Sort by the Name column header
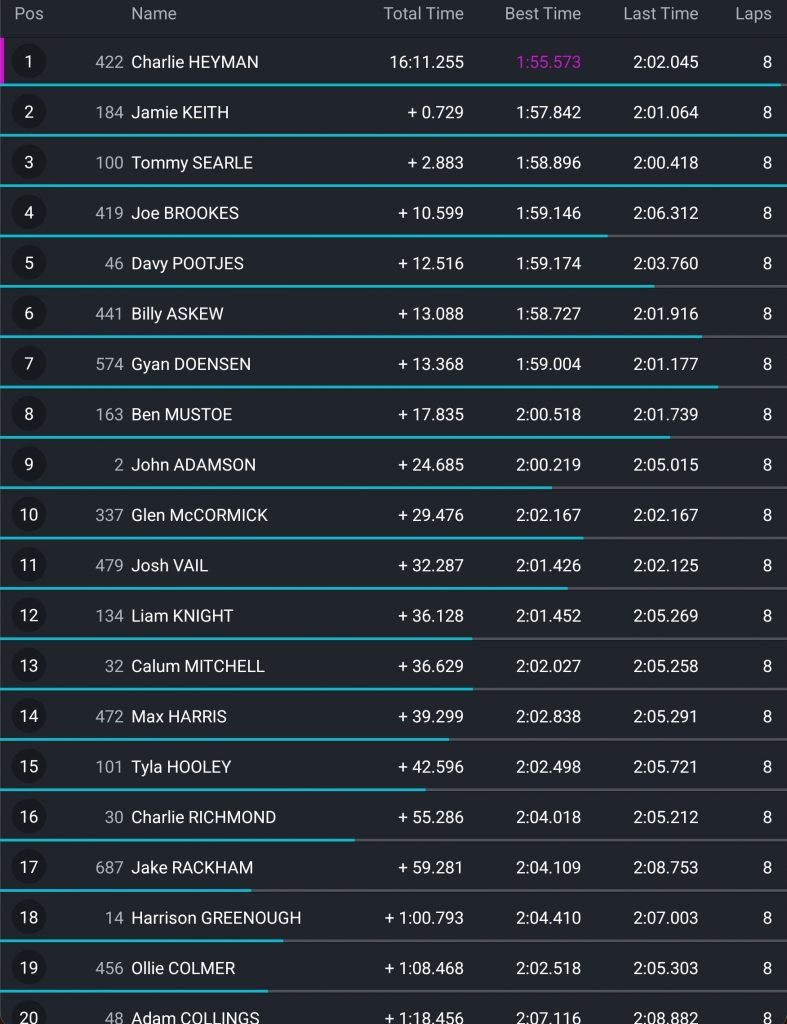787x1024 pixels. coord(154,14)
